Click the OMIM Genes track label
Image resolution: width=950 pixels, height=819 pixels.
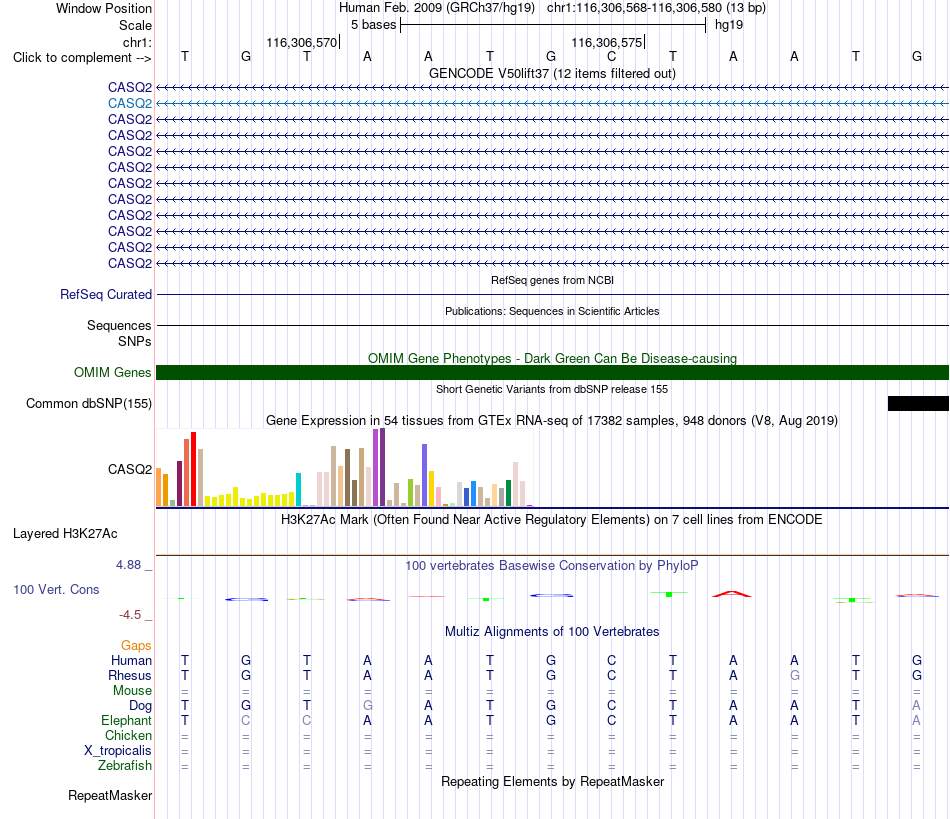113,373
